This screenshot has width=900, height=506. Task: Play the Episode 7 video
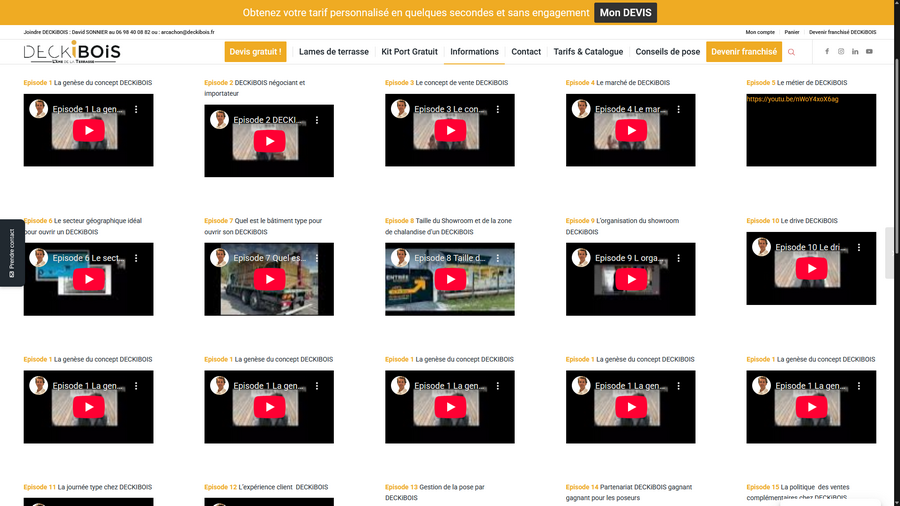coord(269,279)
